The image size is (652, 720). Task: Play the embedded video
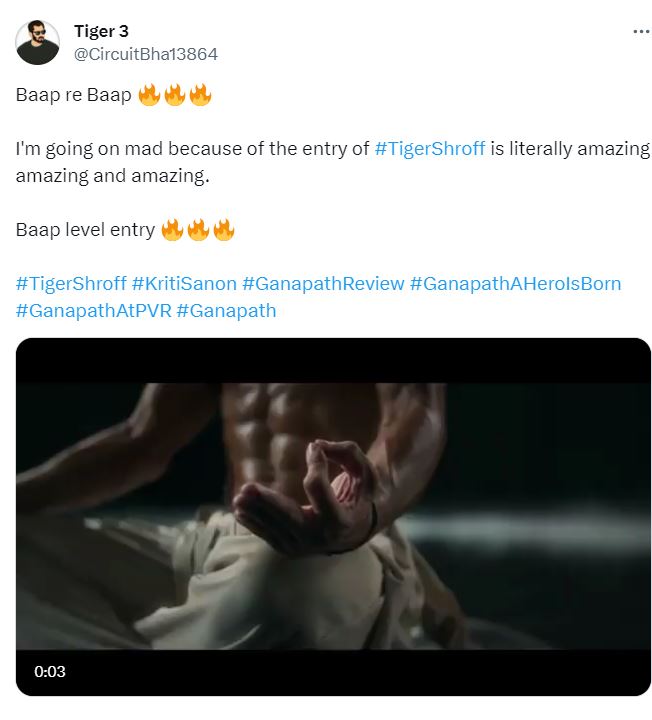point(333,516)
